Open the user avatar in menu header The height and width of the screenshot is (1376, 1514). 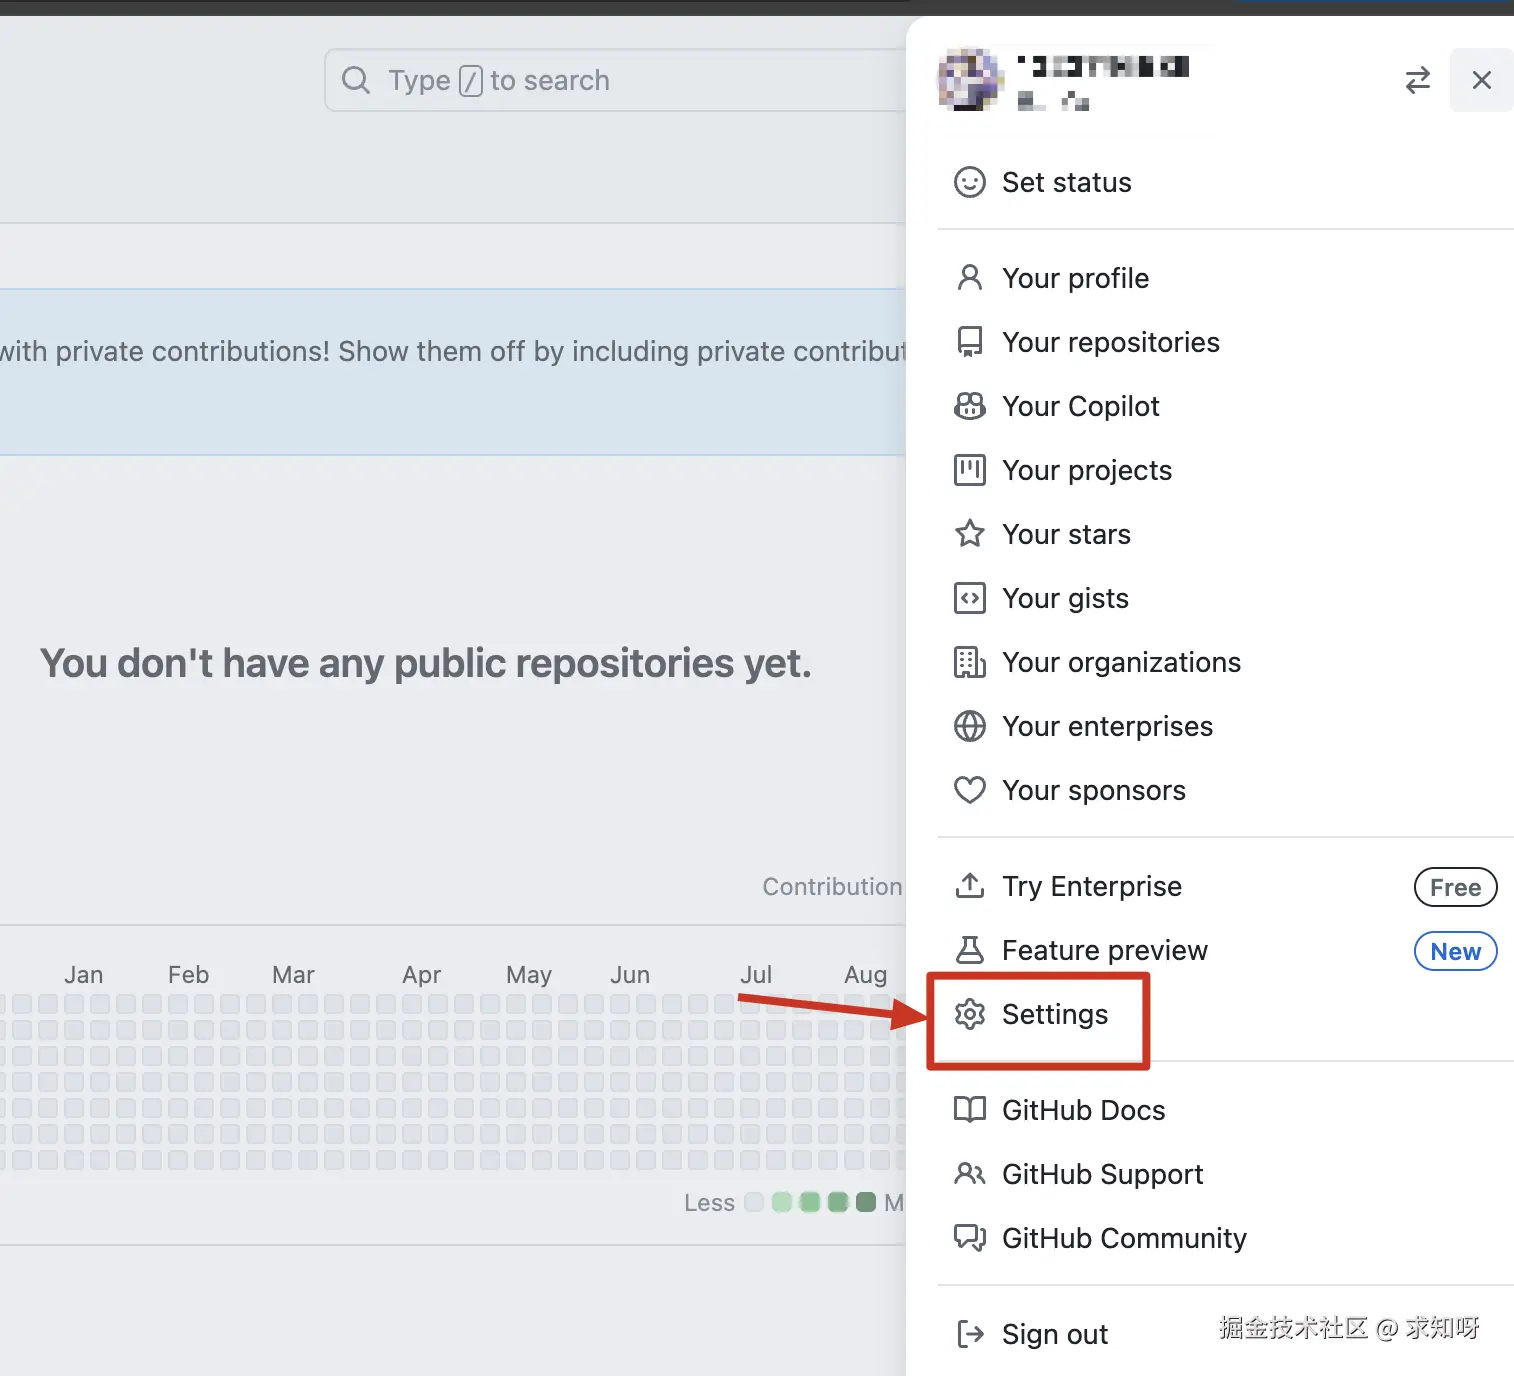(x=969, y=79)
